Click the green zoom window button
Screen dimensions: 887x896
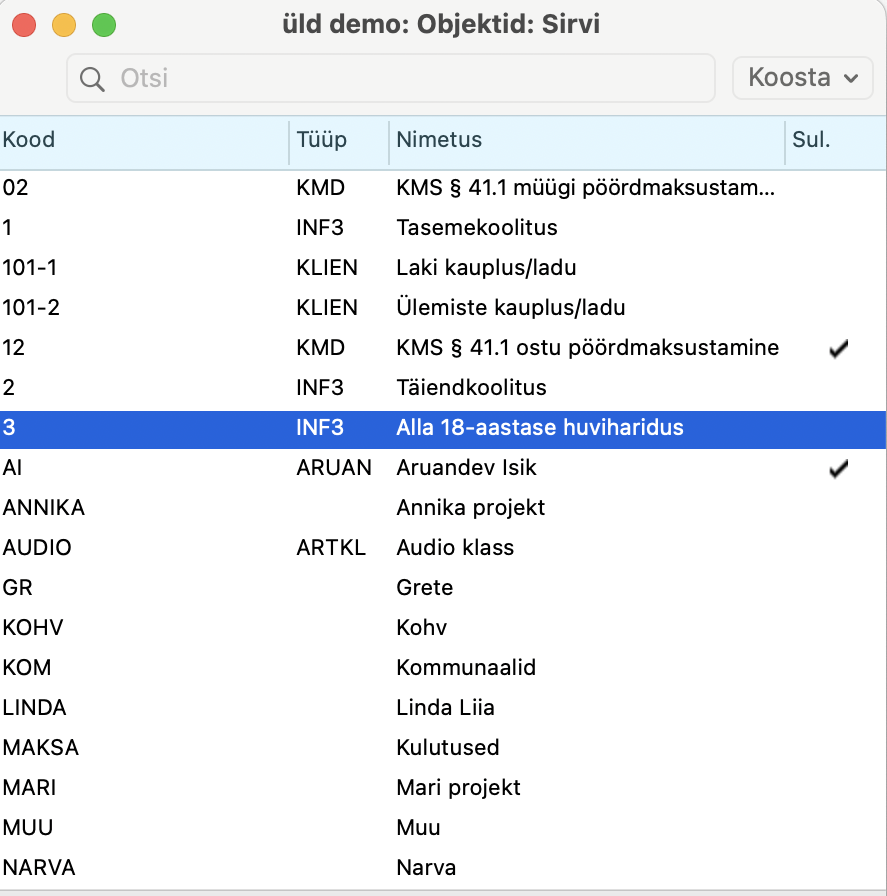pos(104,26)
